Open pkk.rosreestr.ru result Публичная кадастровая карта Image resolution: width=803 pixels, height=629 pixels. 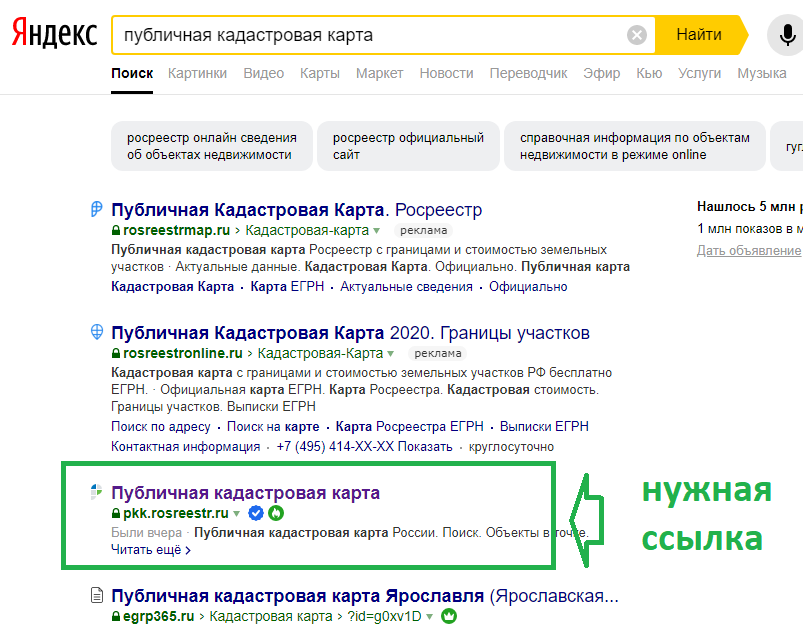click(x=245, y=493)
